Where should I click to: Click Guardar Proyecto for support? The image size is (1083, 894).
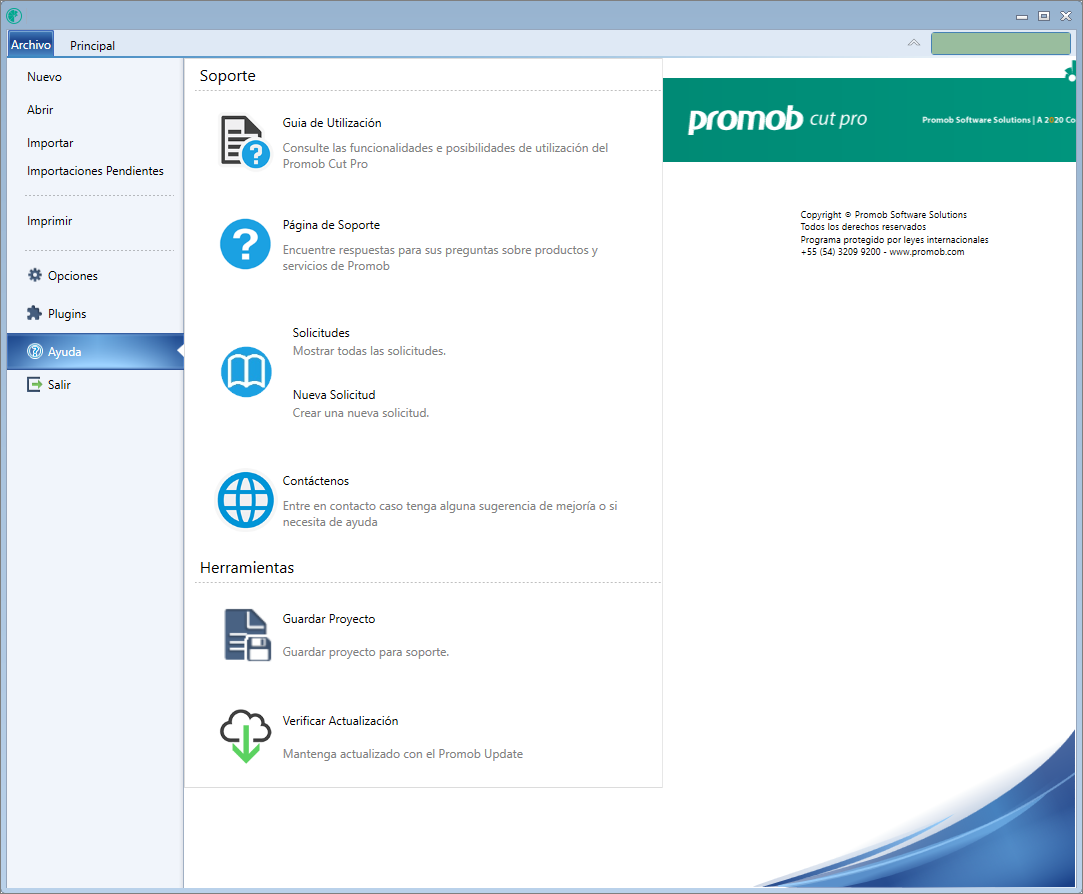(329, 619)
